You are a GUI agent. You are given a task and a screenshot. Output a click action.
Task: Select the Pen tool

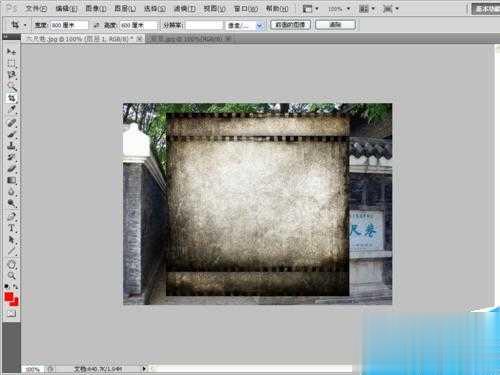point(11,217)
